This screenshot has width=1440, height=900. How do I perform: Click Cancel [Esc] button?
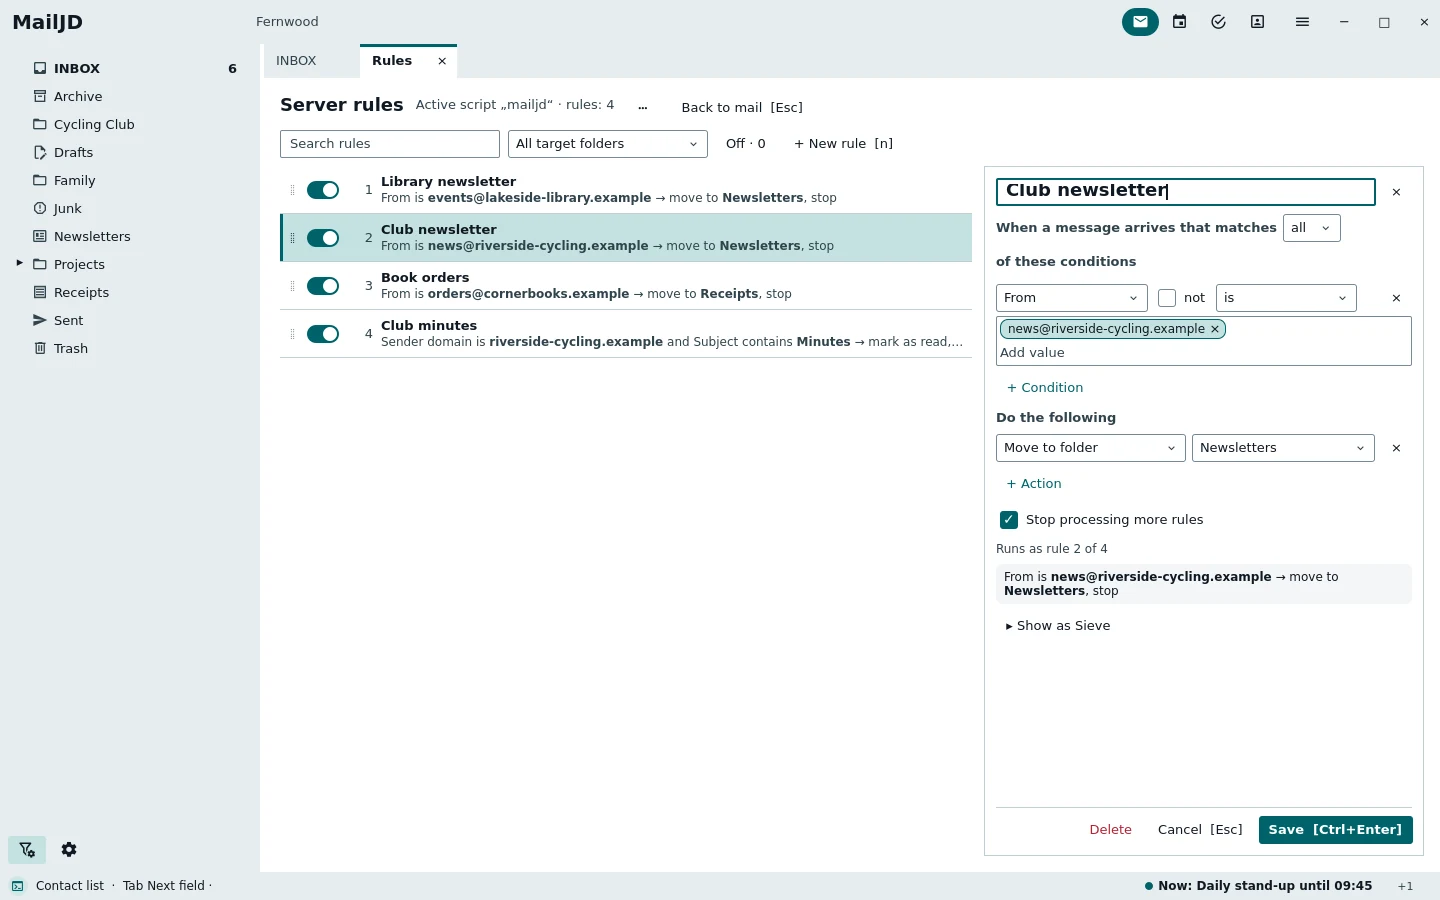click(1200, 830)
